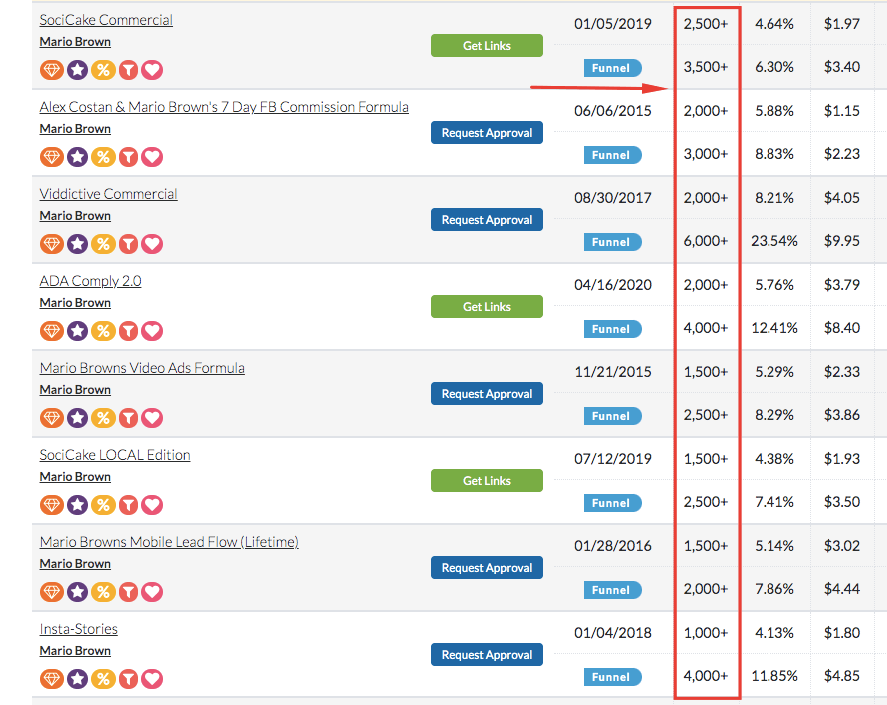Click the red funnel icon under Viddictive Commercial

(129, 244)
